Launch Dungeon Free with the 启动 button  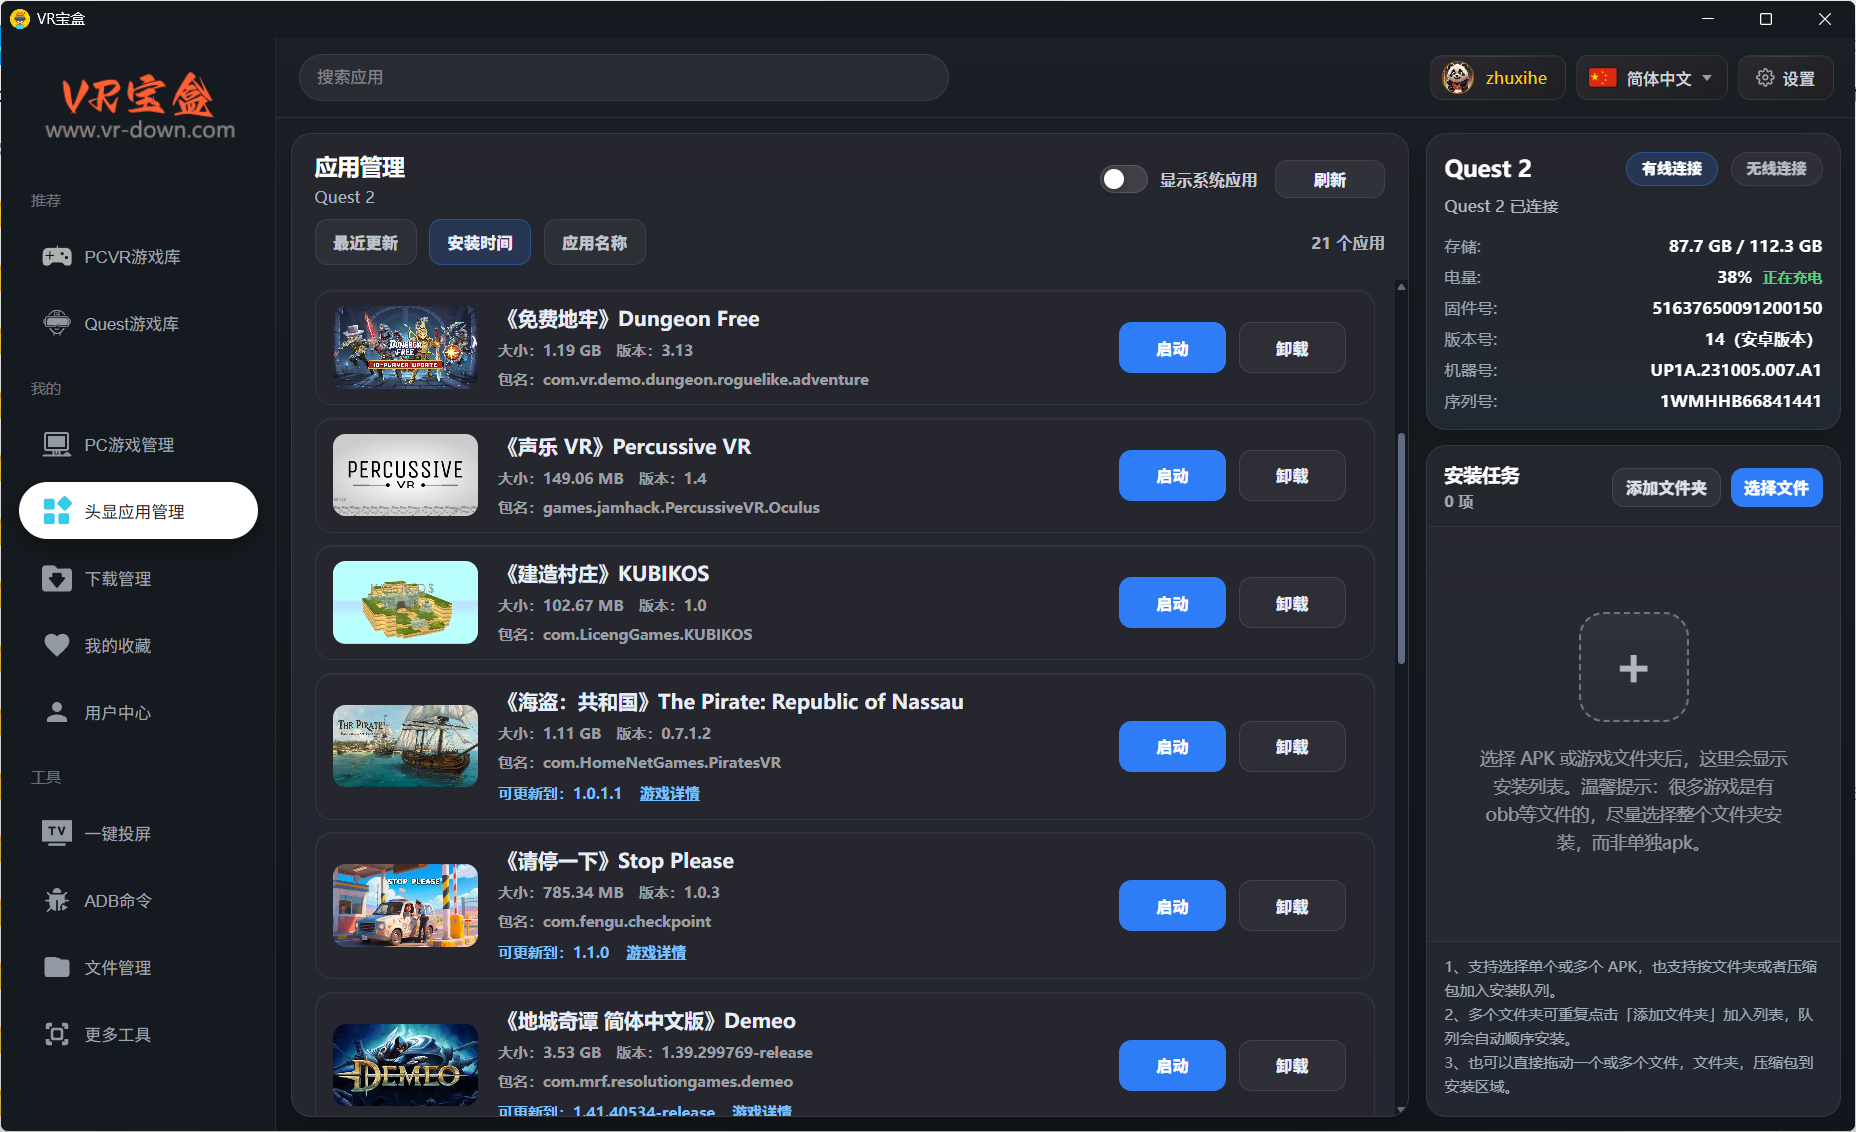point(1171,347)
